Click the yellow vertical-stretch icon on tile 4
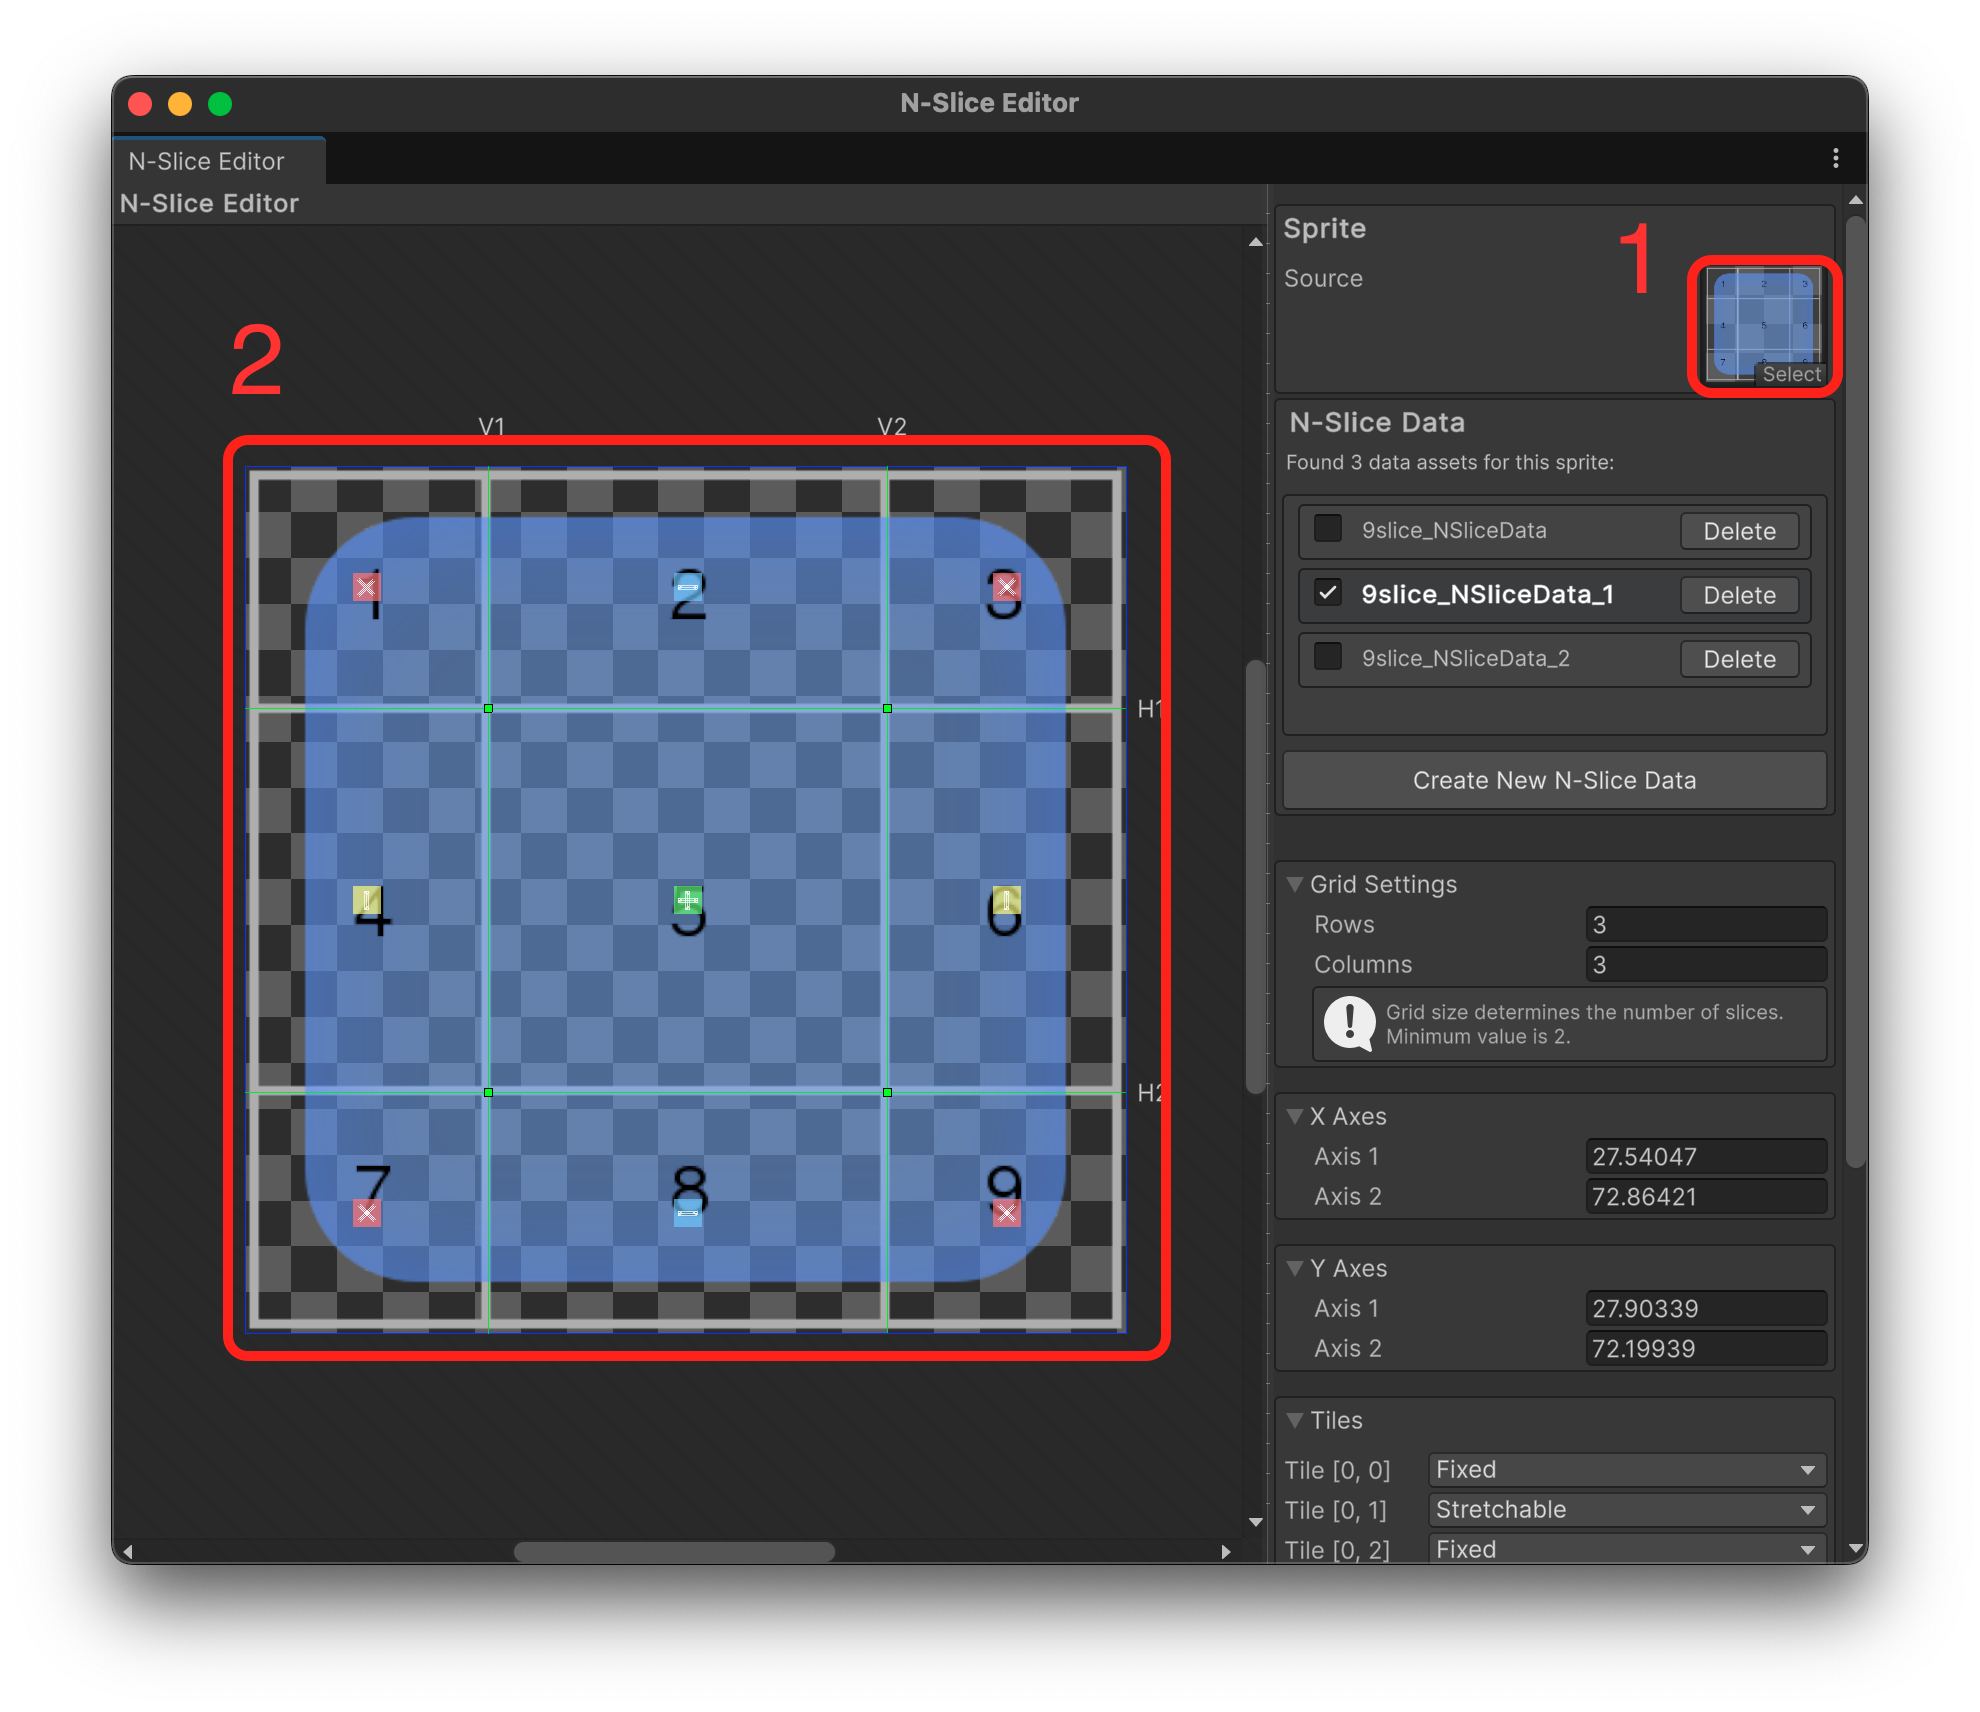Image resolution: width=1980 pixels, height=1712 pixels. pyautogui.click(x=366, y=900)
